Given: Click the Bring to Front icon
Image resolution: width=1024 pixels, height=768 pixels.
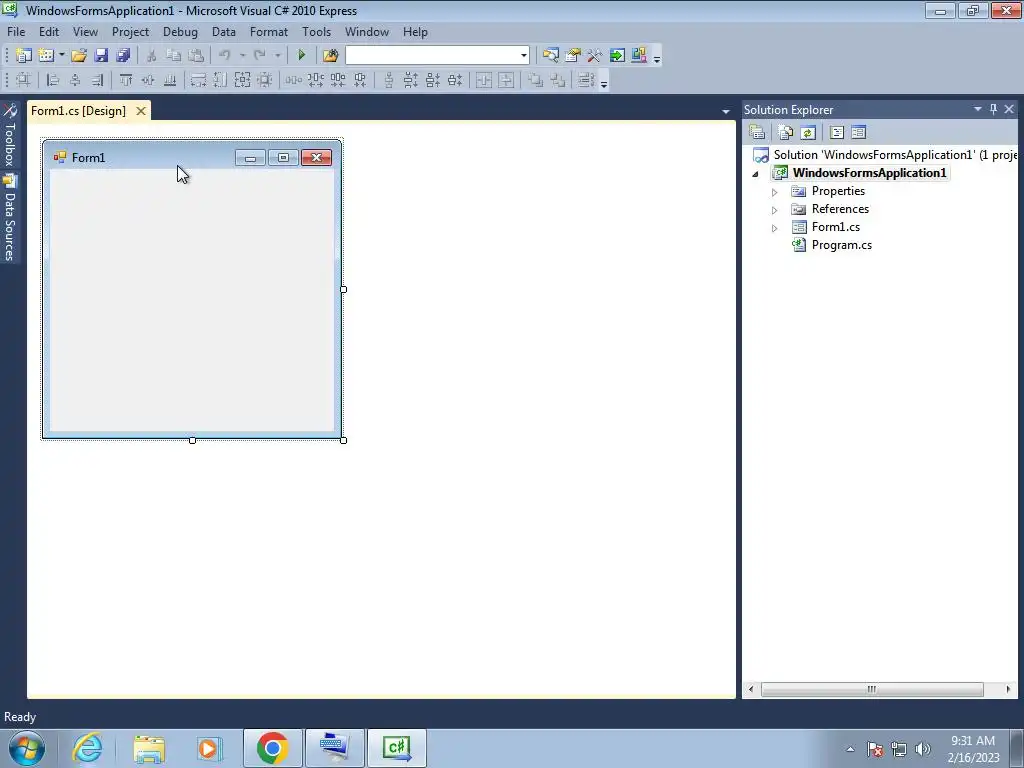Looking at the screenshot, I should pyautogui.click(x=536, y=80).
